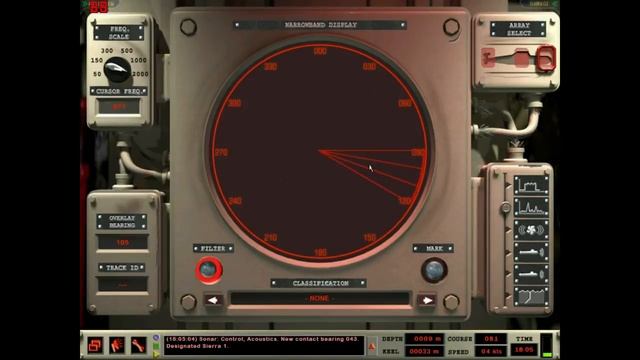Open the narrowband spectrum display mode
Viewport: 640px width, 360px height.
tap(531, 207)
